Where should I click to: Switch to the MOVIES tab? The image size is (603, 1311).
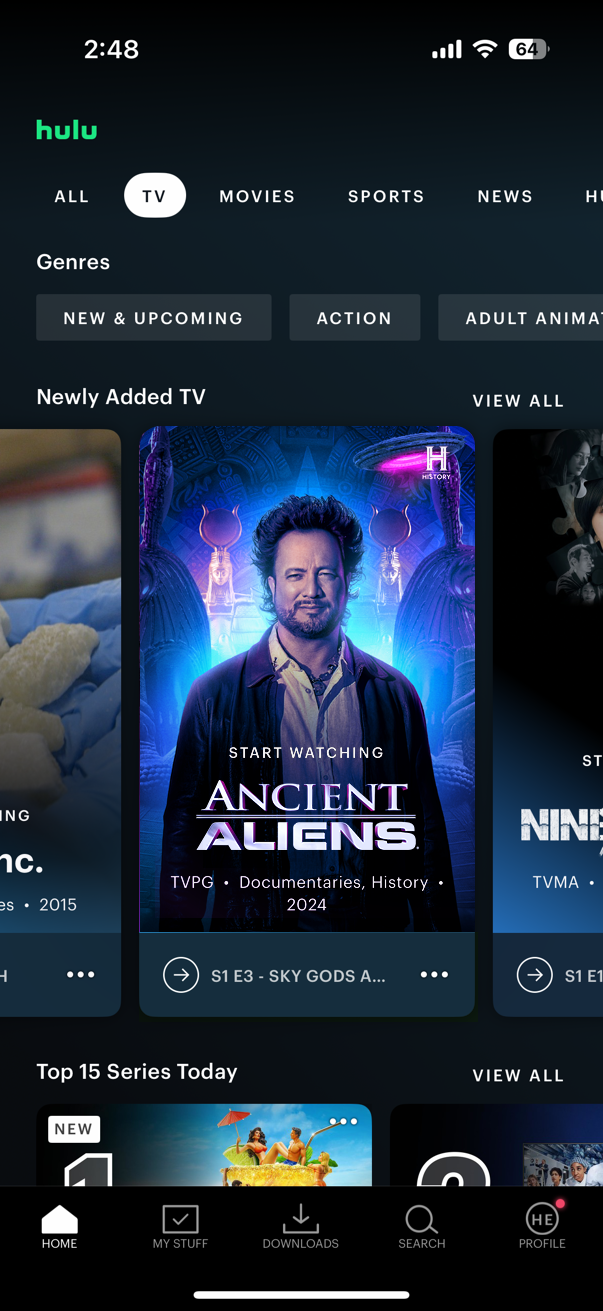point(257,196)
